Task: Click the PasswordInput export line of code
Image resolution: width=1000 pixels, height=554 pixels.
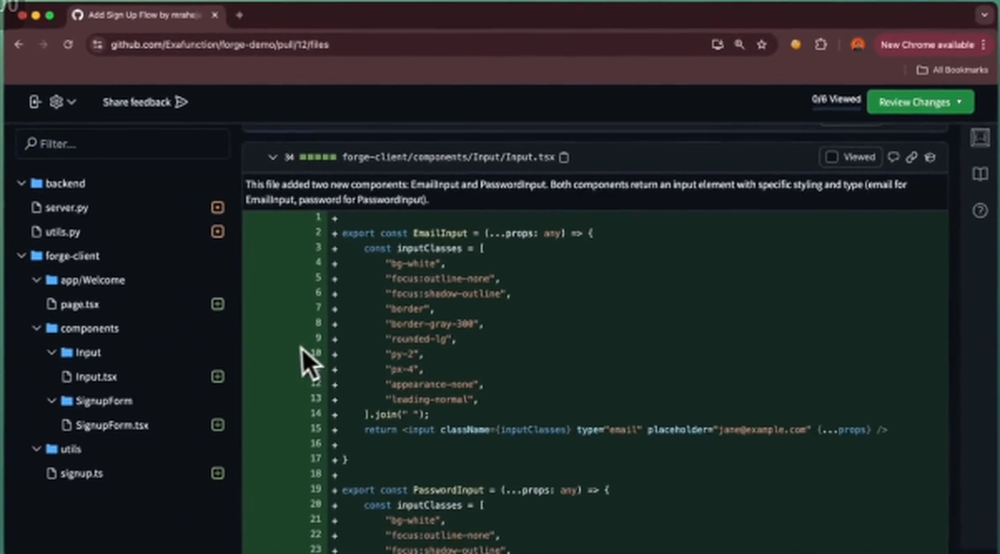Action: point(475,490)
